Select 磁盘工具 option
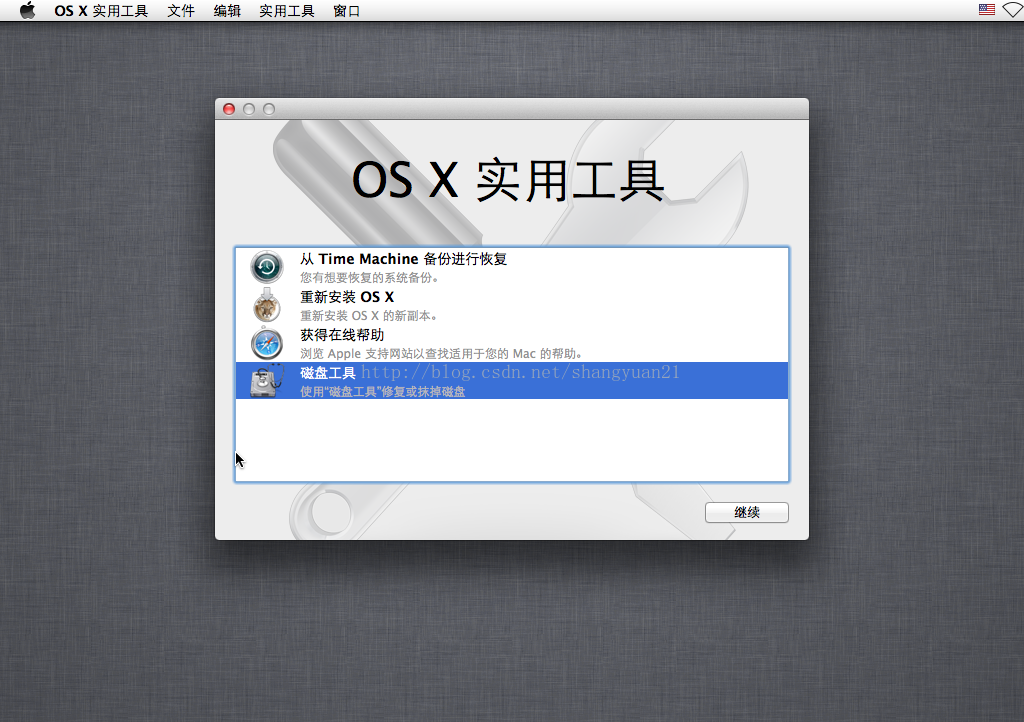The width and height of the screenshot is (1024, 722). click(x=511, y=381)
